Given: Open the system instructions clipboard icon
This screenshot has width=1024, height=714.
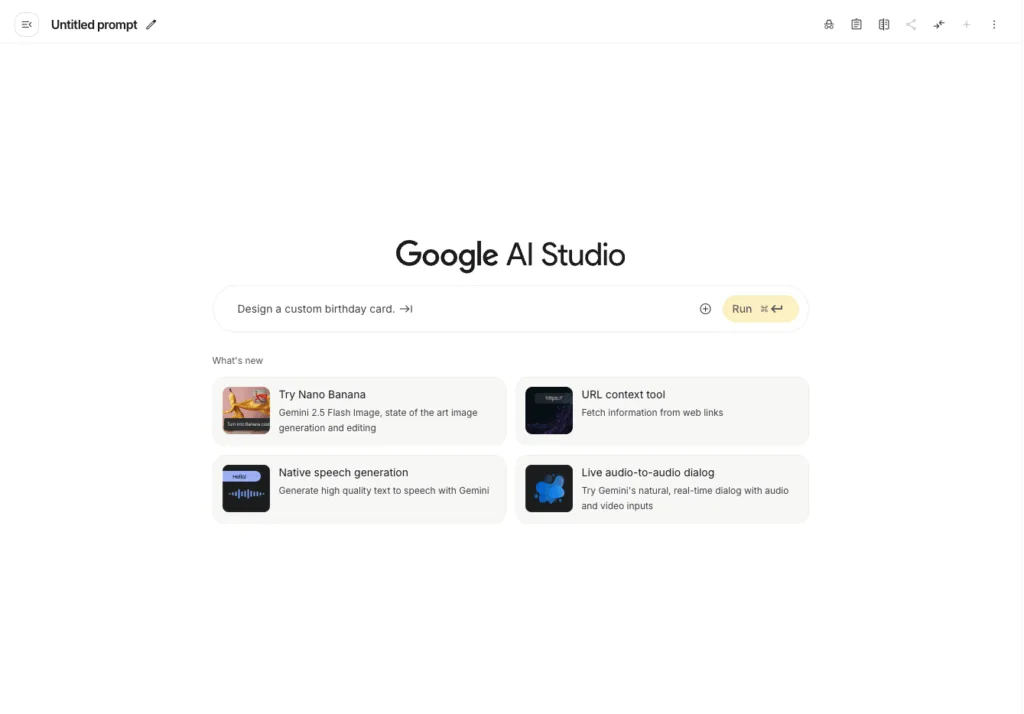Looking at the screenshot, I should [856, 25].
